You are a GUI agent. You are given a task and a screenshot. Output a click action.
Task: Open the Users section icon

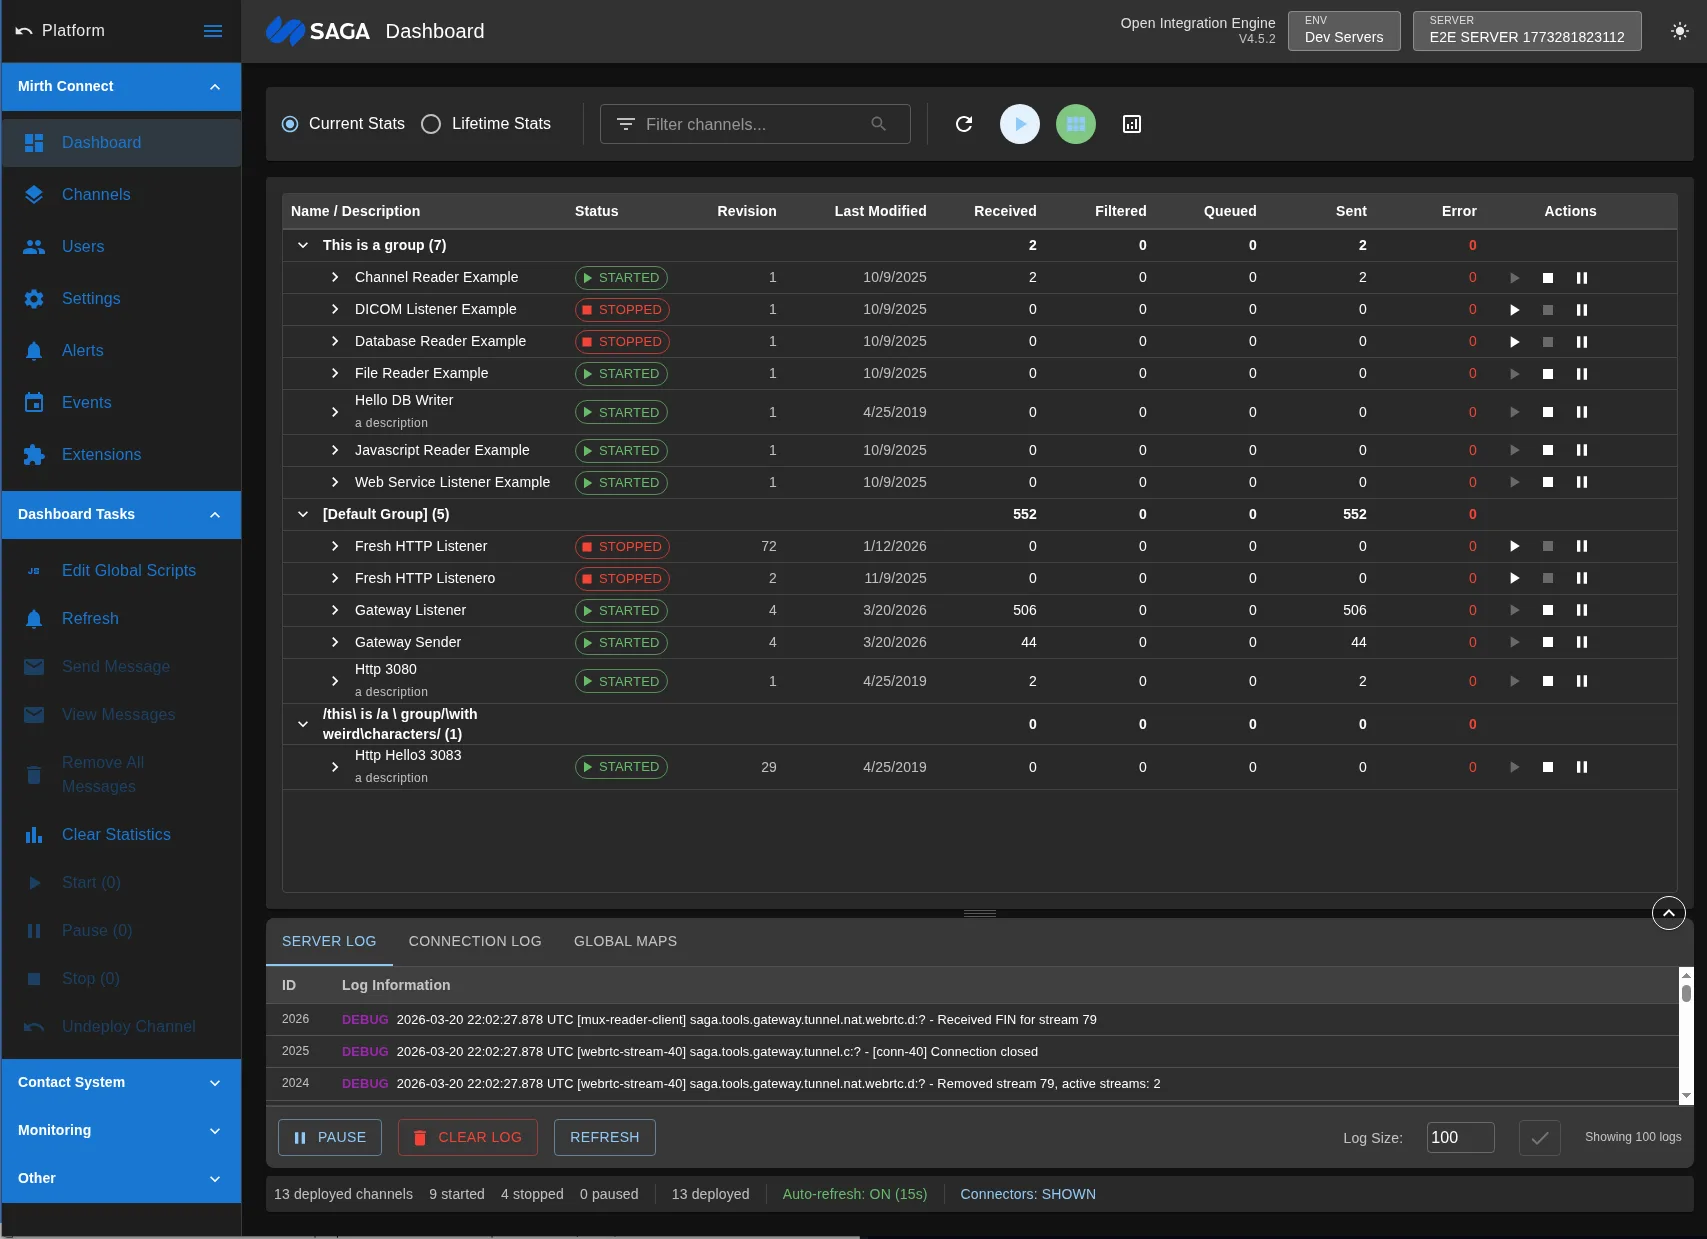pos(34,246)
